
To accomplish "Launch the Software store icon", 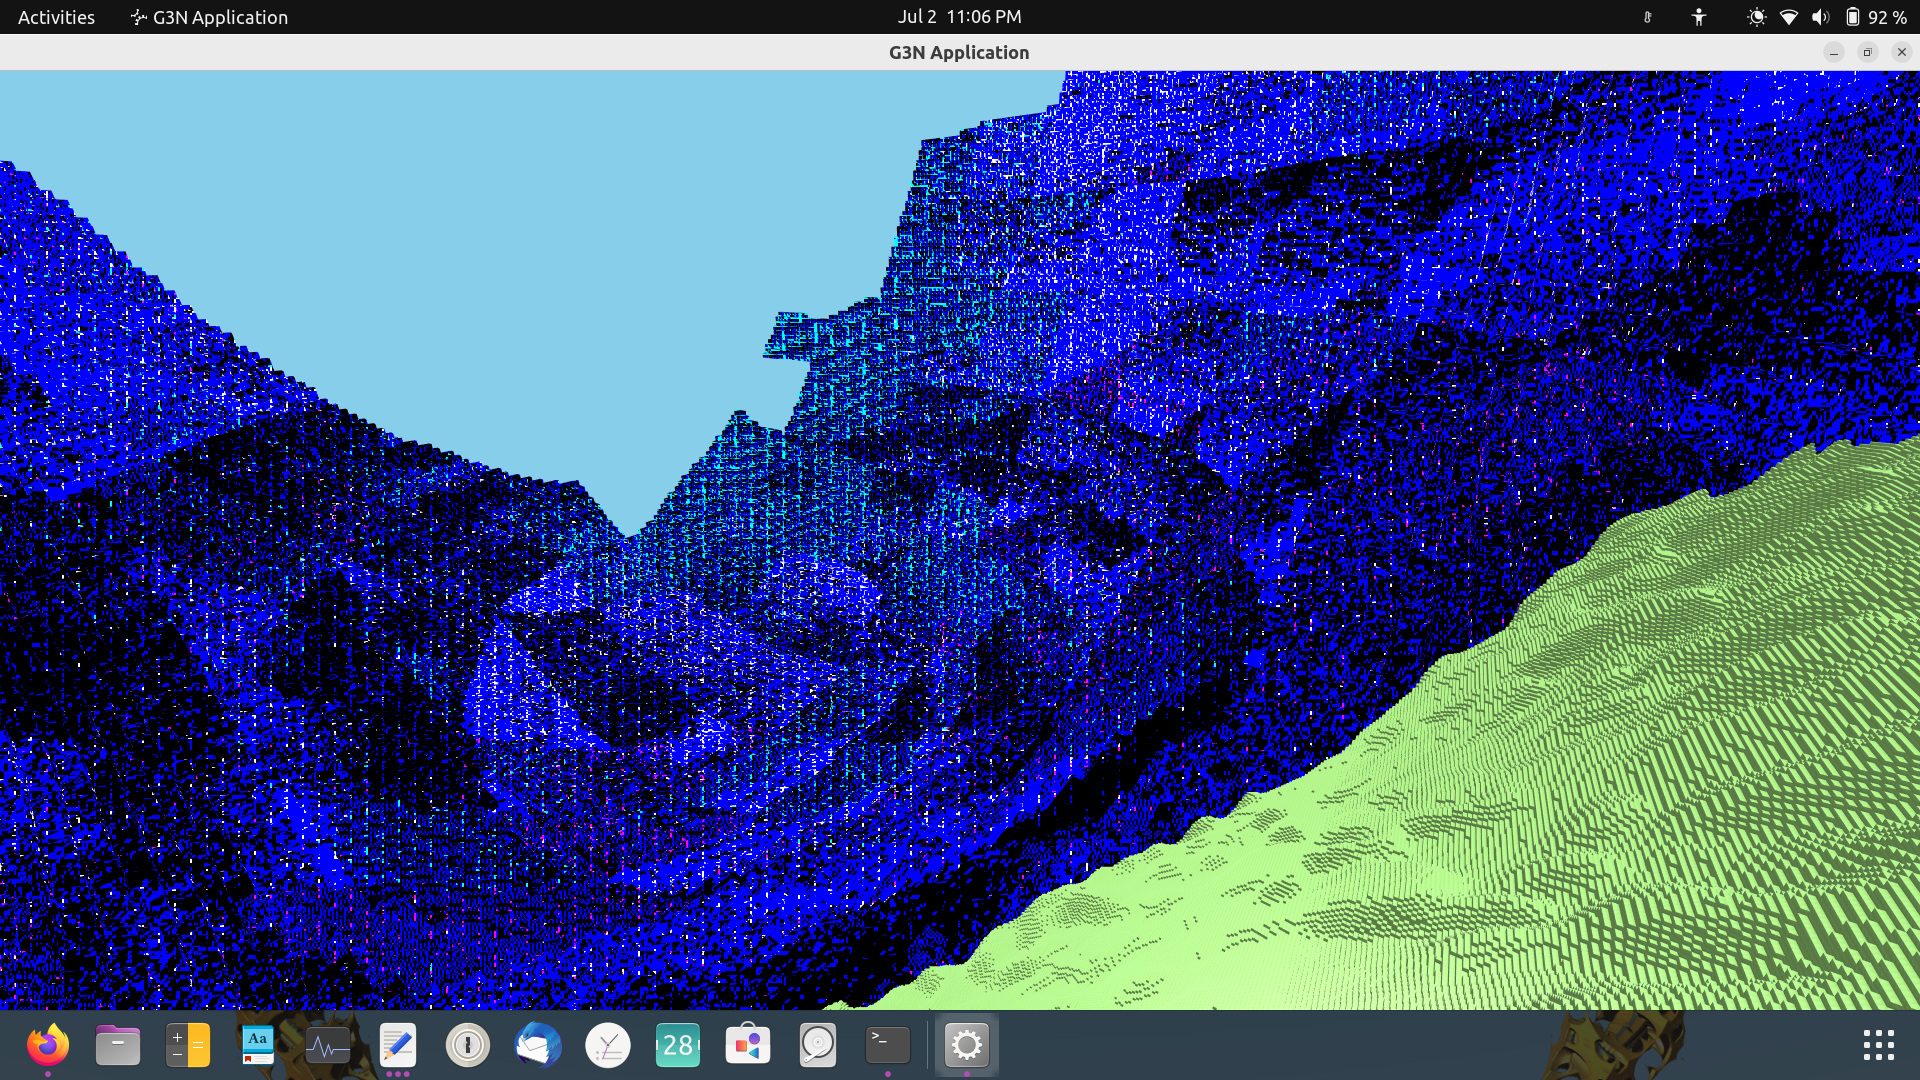I will click(x=747, y=1046).
